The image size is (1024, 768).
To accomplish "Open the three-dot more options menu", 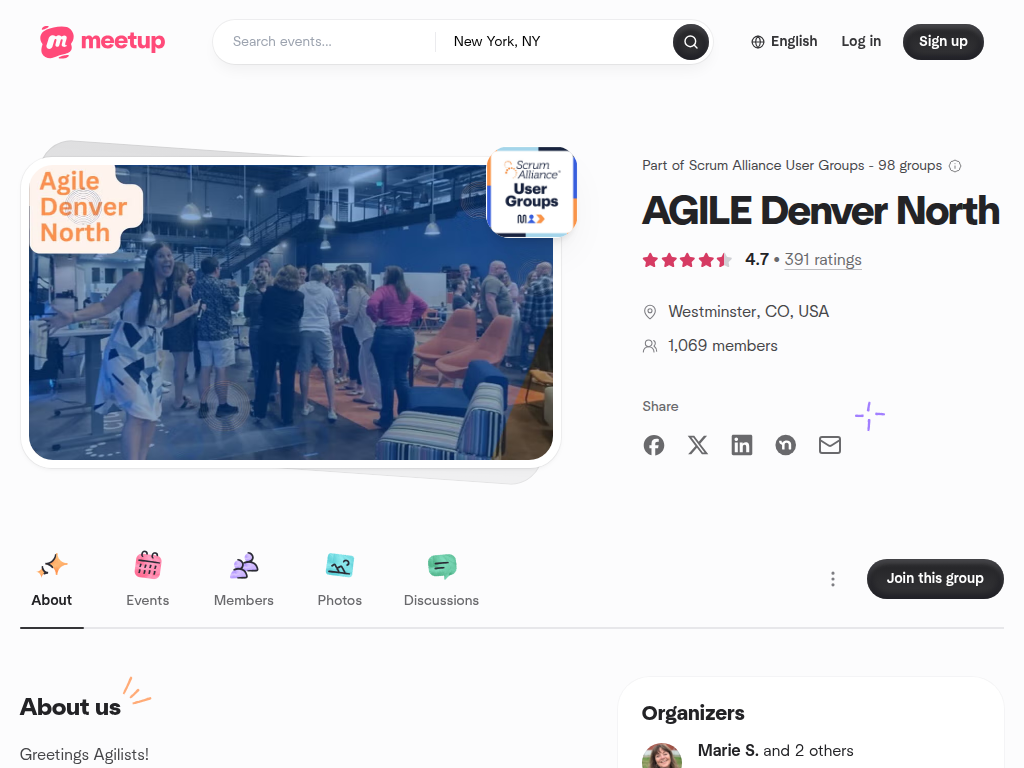I will pos(833,579).
